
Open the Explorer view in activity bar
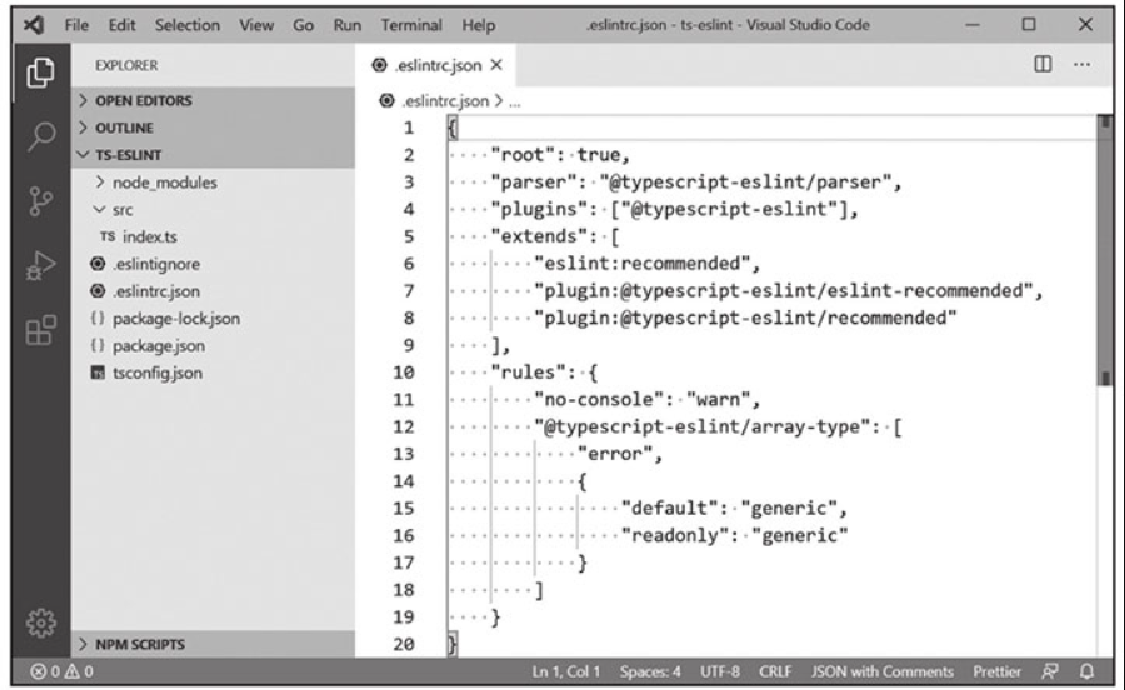[x=40, y=72]
